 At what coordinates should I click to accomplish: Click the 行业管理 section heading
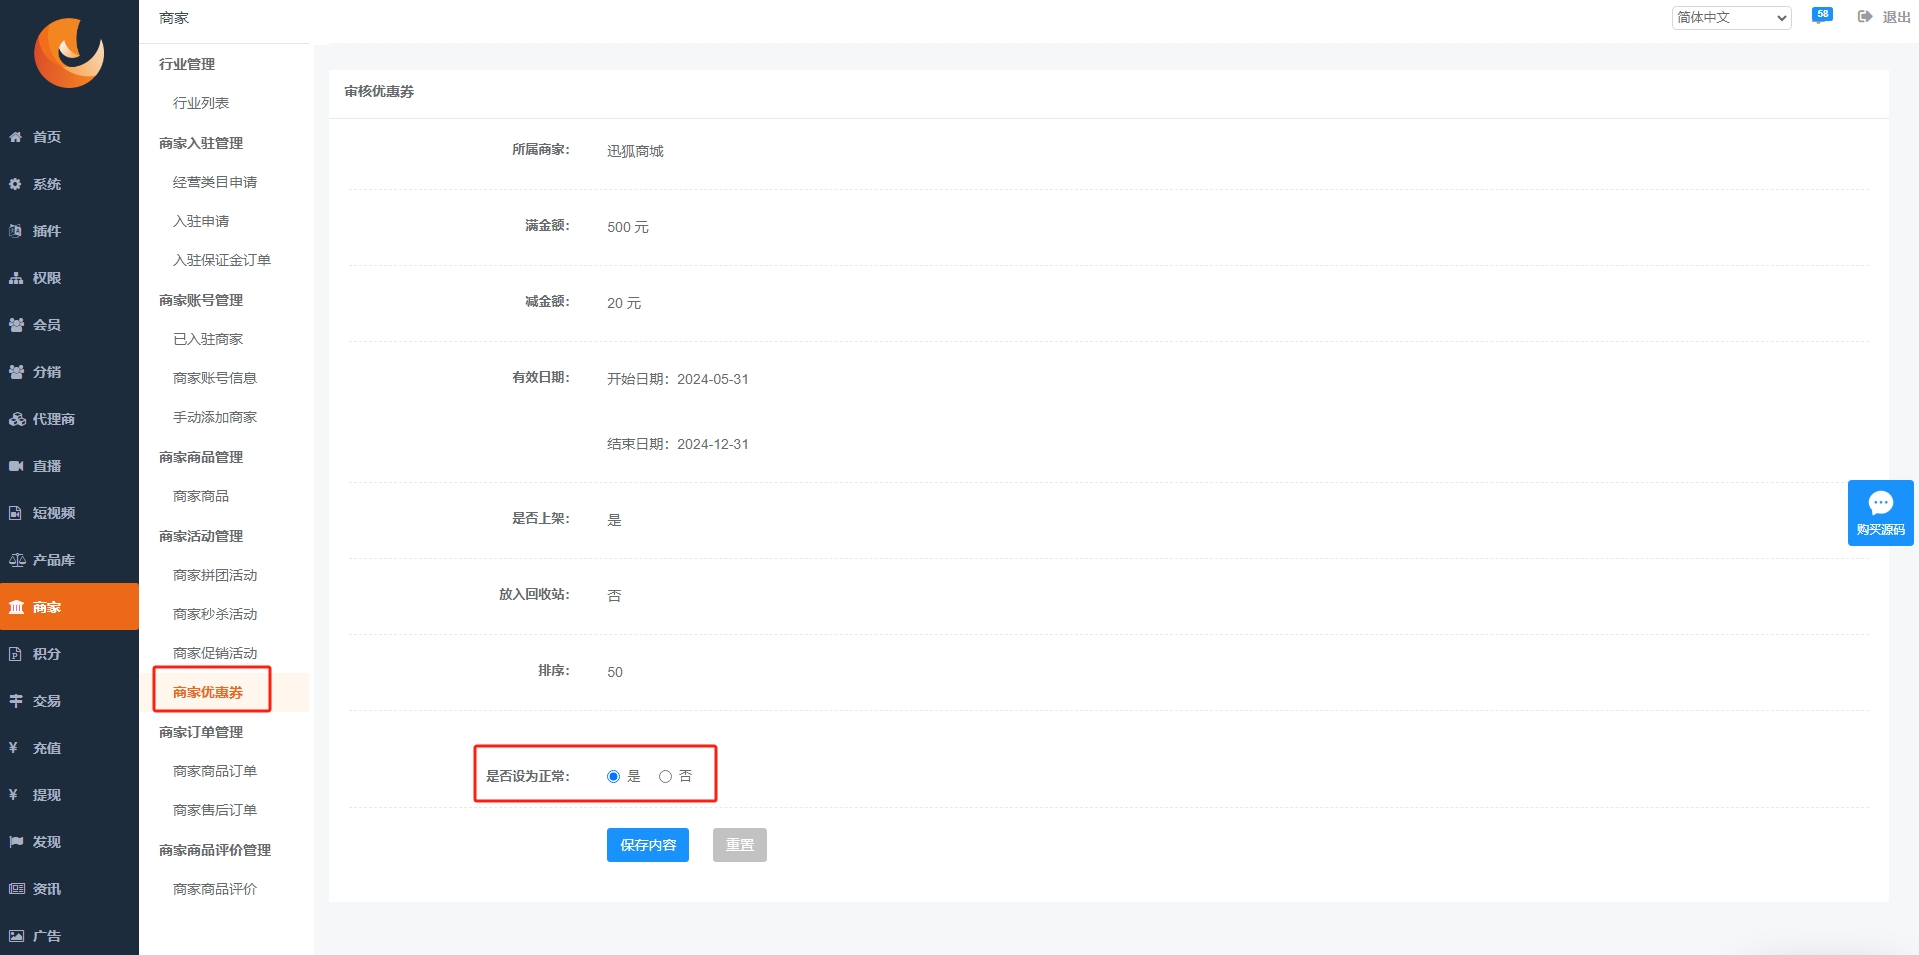click(187, 64)
